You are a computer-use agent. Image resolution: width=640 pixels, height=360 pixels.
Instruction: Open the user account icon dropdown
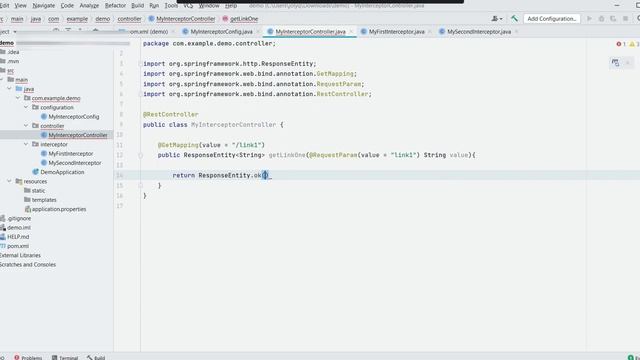point(496,19)
